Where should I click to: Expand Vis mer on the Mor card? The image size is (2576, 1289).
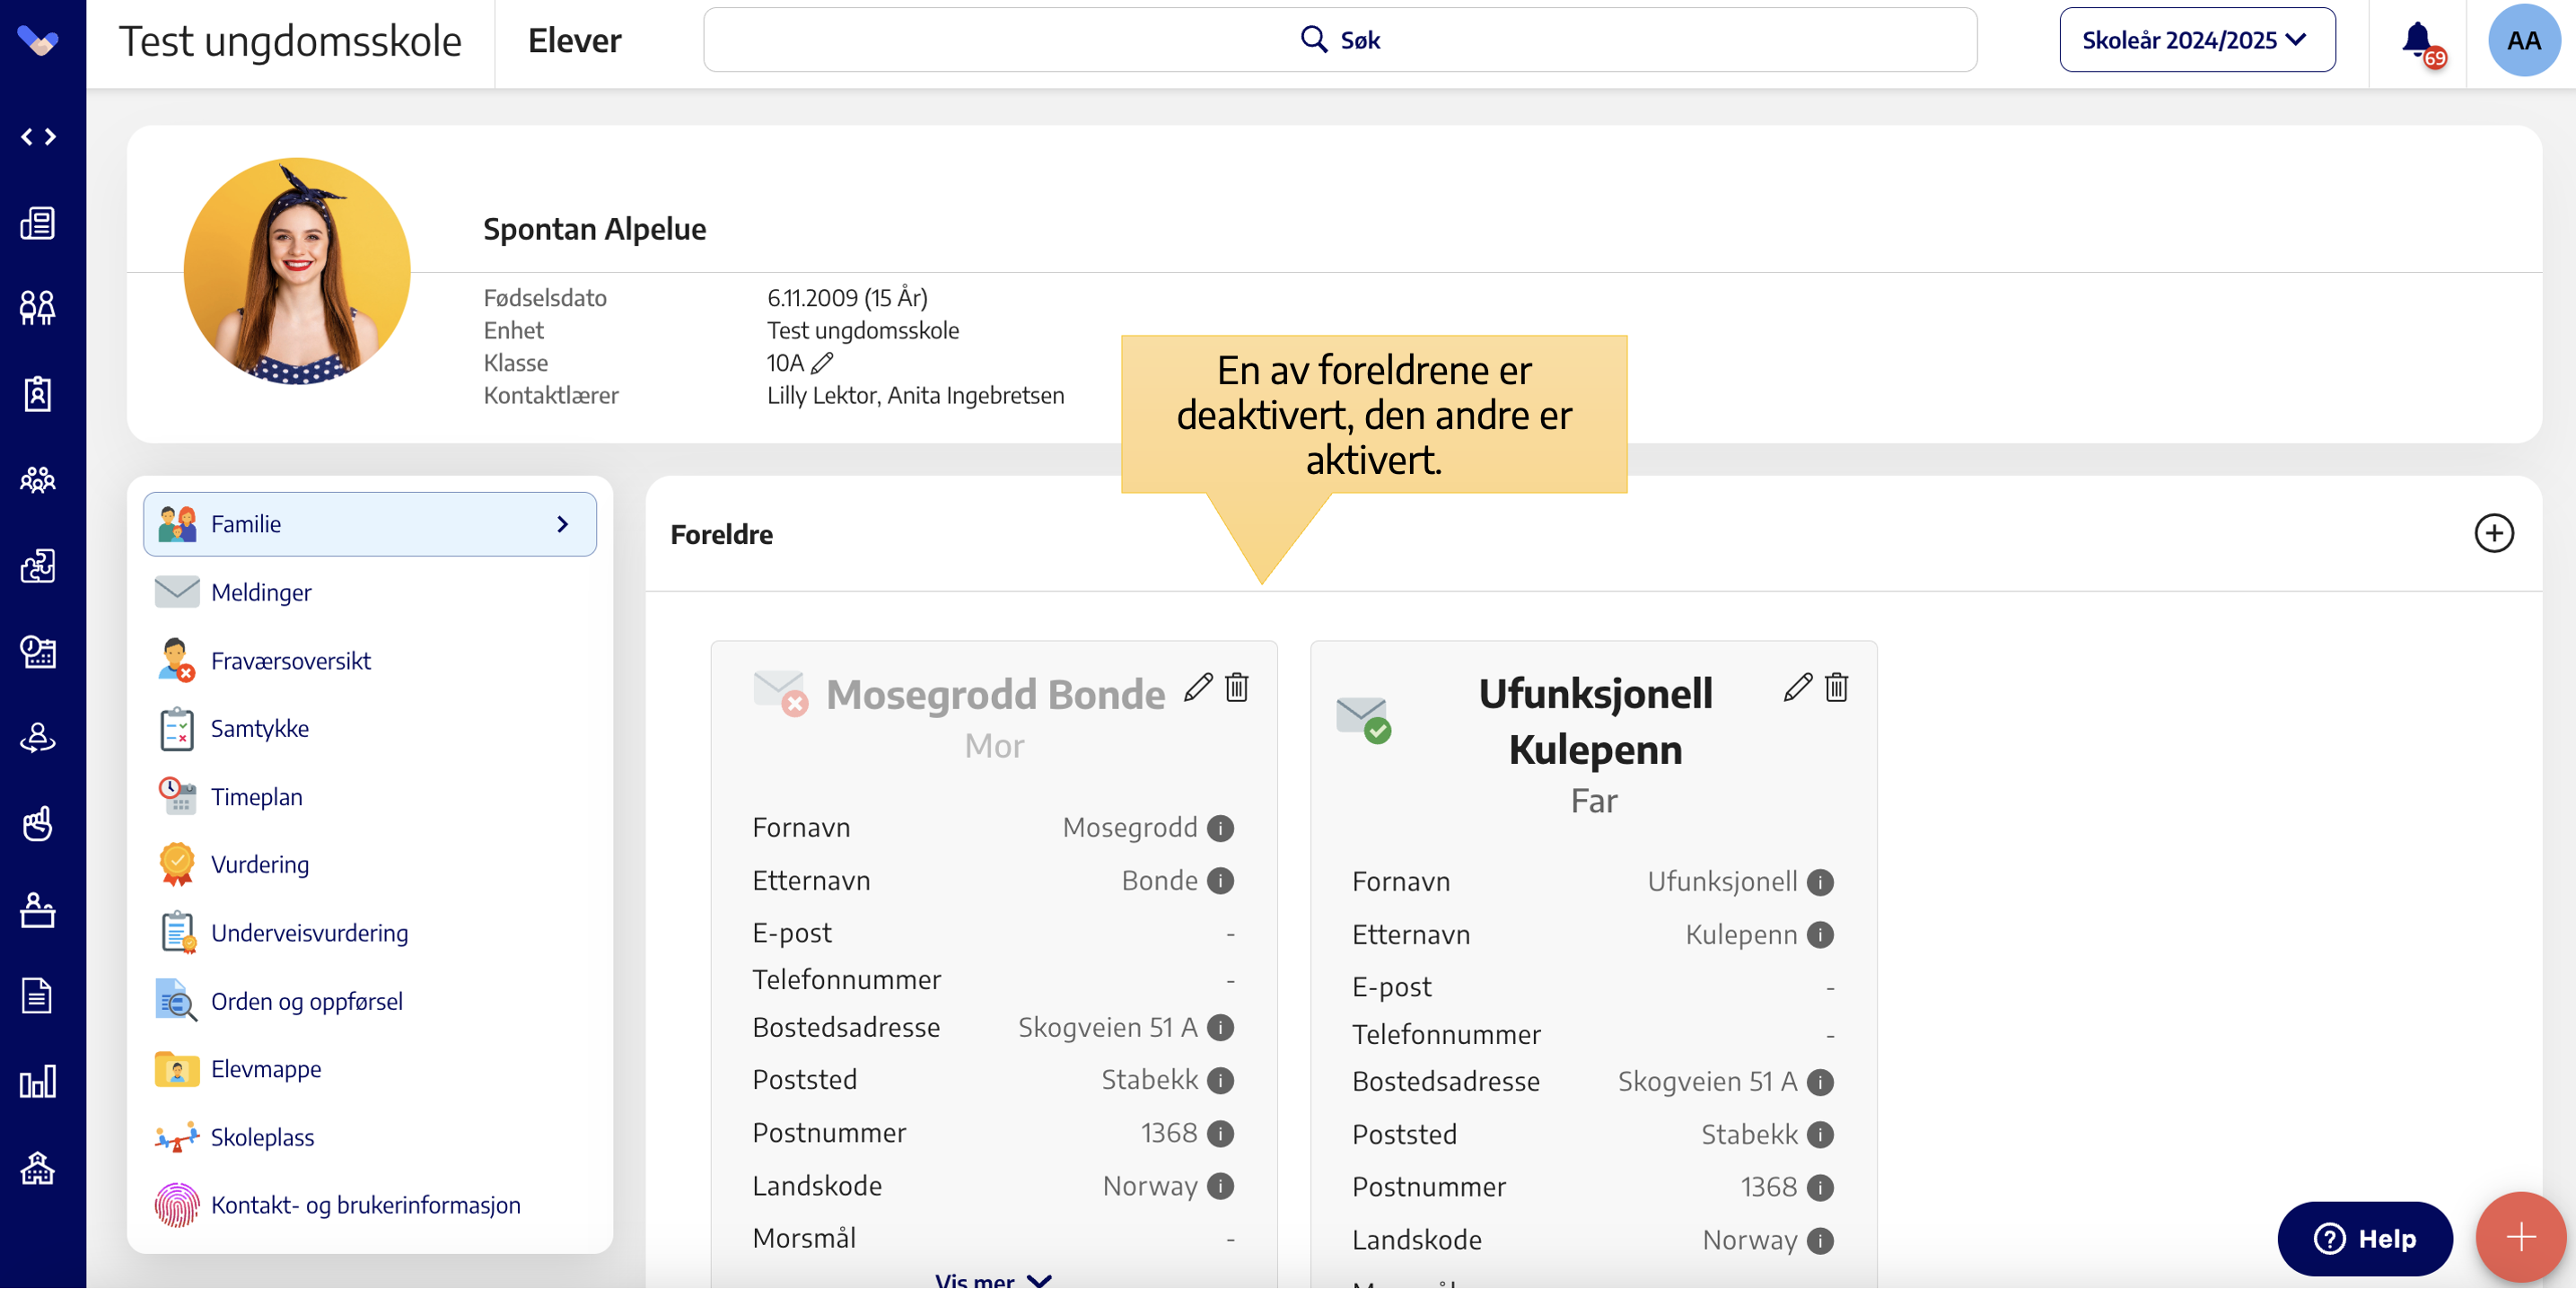click(x=992, y=1279)
